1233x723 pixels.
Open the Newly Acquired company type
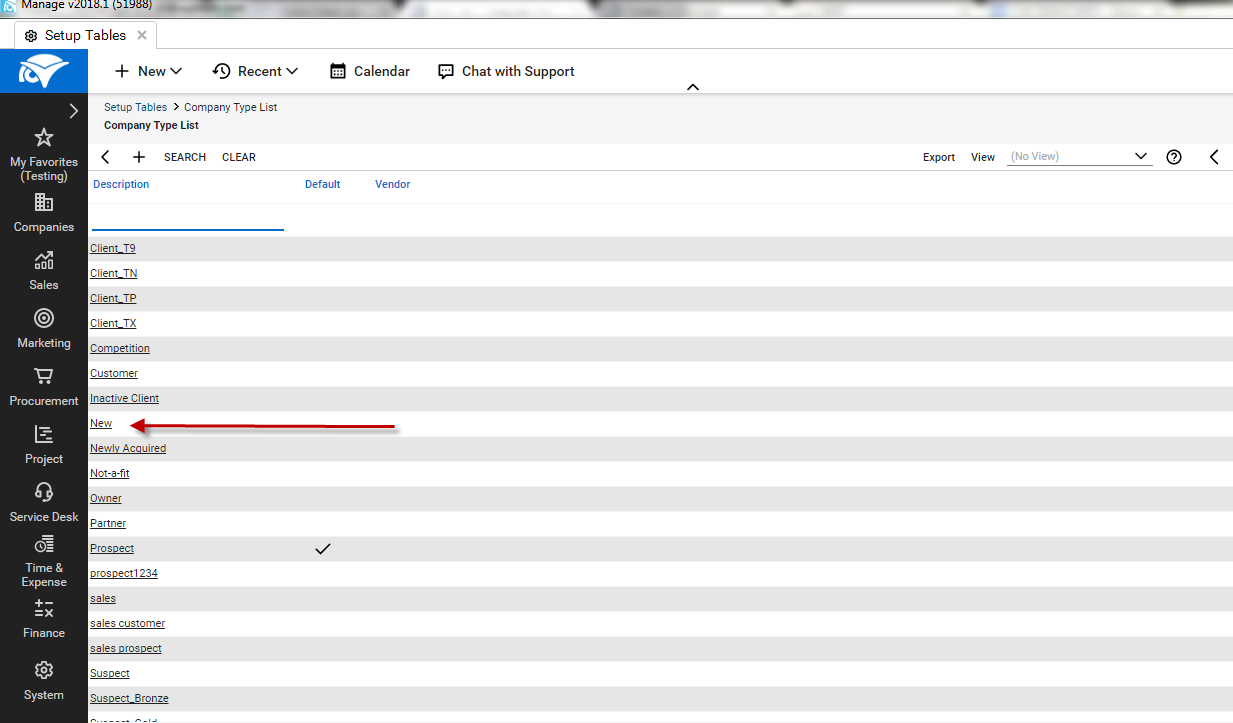[x=128, y=448]
